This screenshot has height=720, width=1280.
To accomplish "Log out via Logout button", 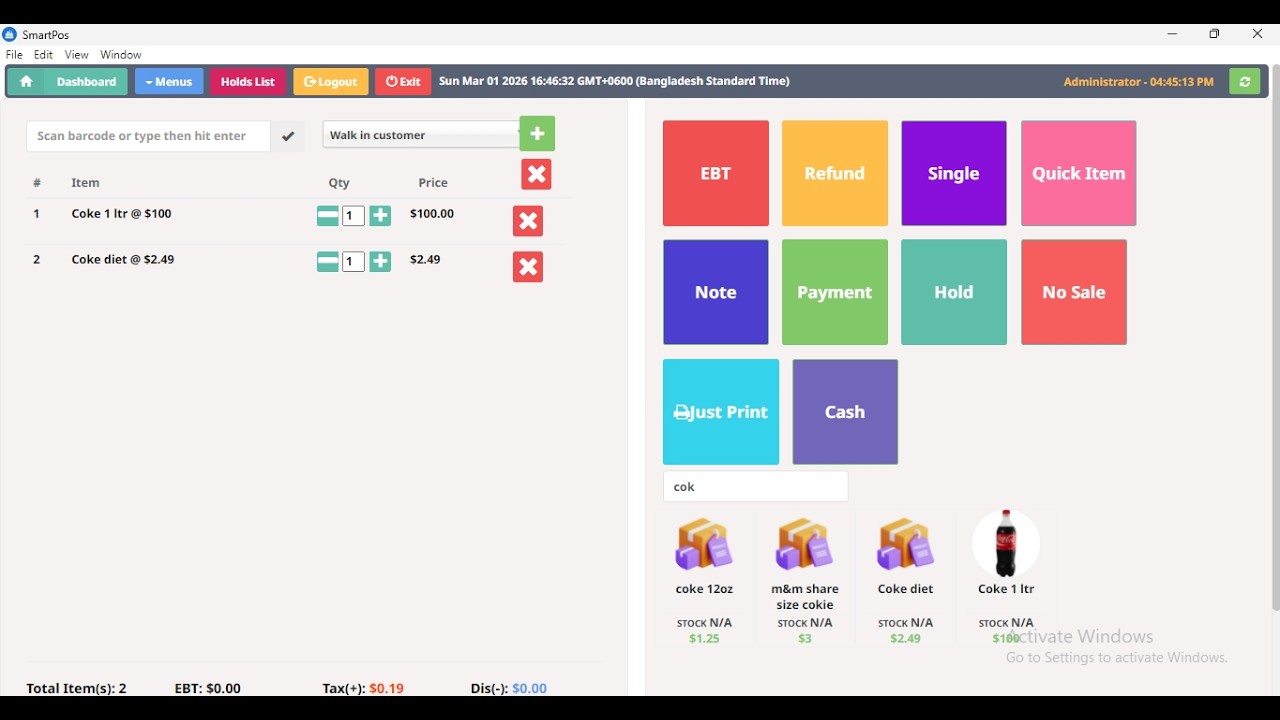I will point(331,82).
